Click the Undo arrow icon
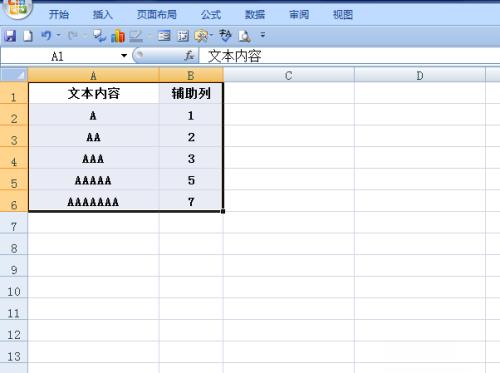Image resolution: width=500 pixels, height=373 pixels. pyautogui.click(x=46, y=35)
